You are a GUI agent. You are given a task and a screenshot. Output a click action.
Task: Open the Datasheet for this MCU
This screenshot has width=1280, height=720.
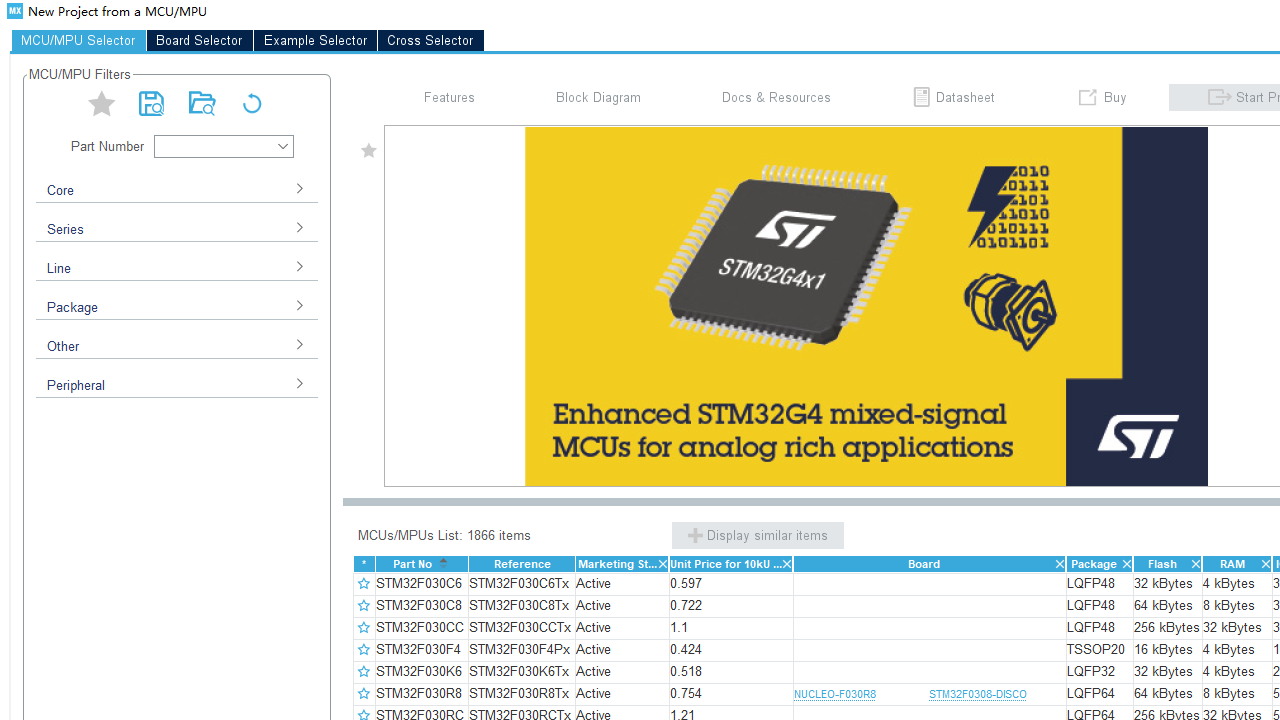(953, 97)
